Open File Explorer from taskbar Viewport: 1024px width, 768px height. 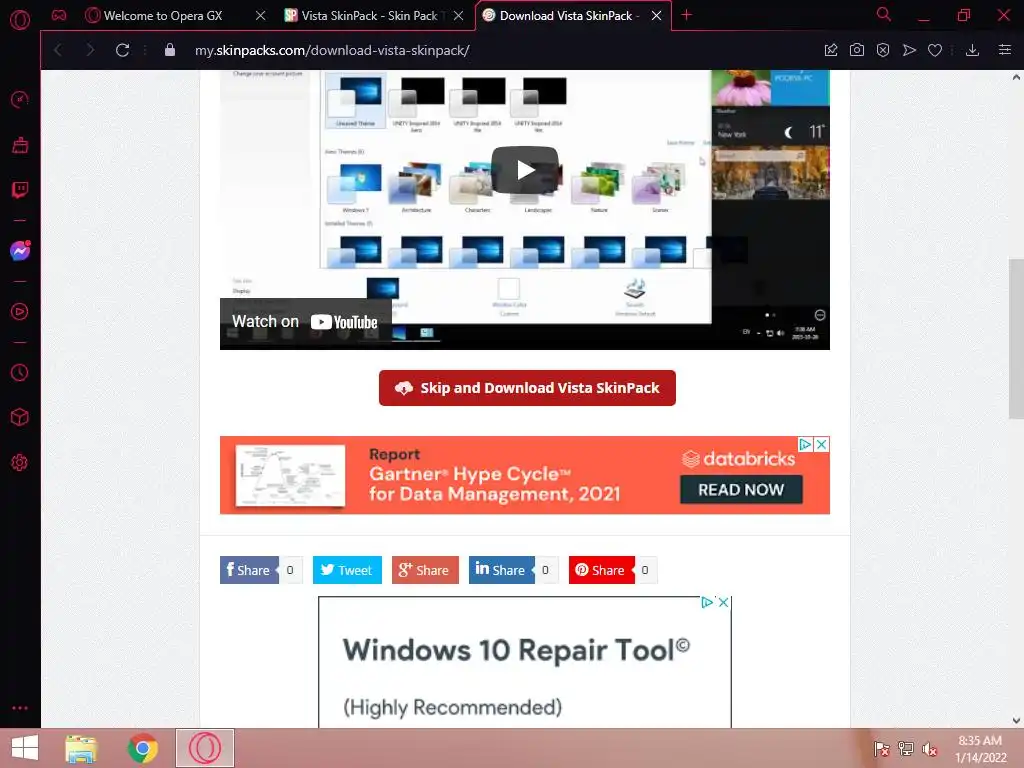coord(82,748)
